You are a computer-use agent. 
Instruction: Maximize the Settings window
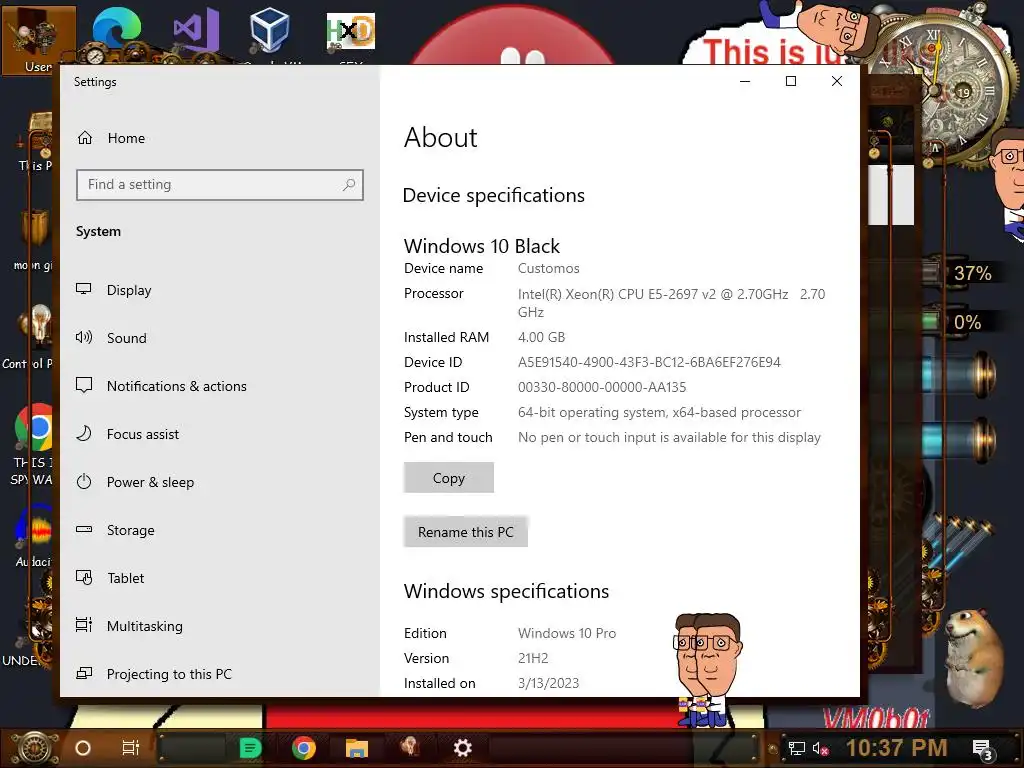coord(791,81)
